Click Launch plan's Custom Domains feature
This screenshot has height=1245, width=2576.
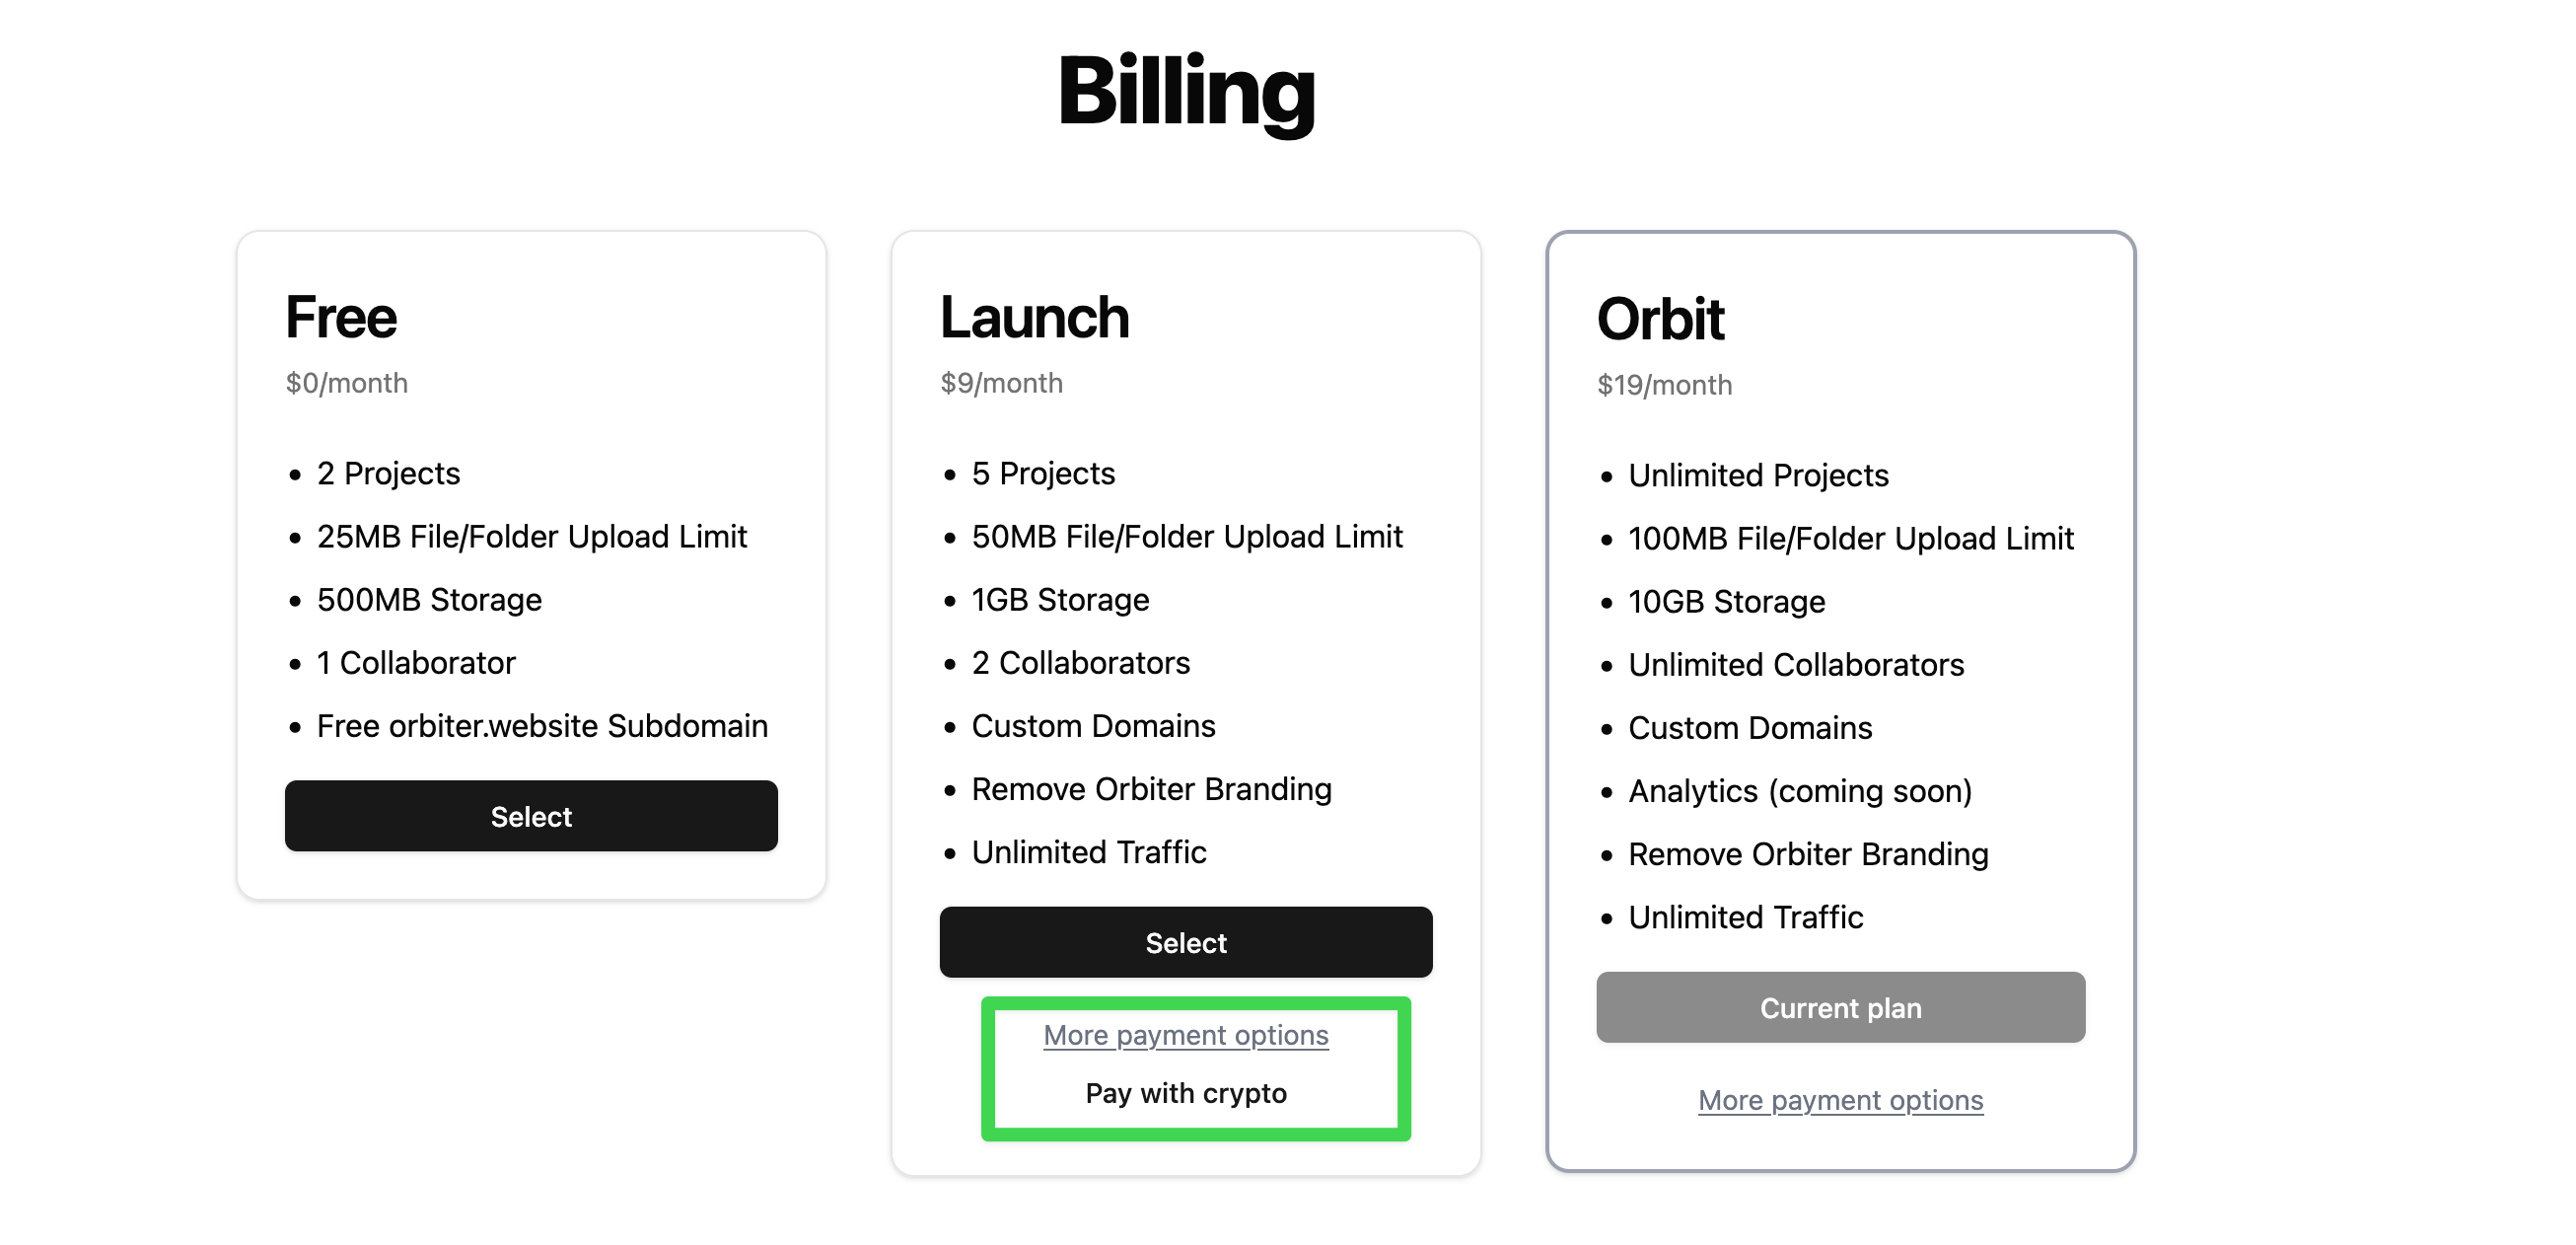(x=1093, y=726)
